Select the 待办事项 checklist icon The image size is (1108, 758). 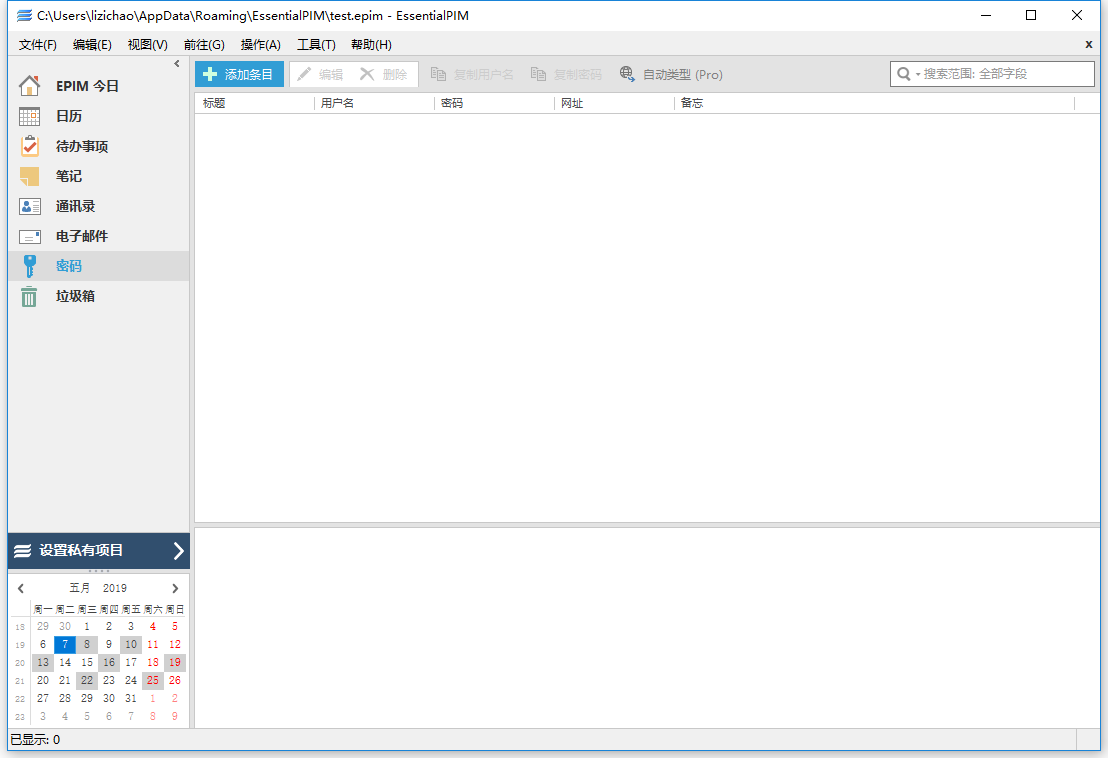click(29, 146)
